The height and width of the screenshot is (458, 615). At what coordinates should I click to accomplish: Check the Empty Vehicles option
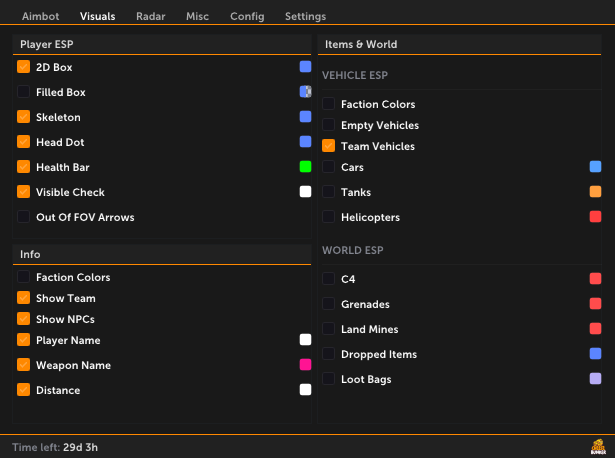[328, 125]
